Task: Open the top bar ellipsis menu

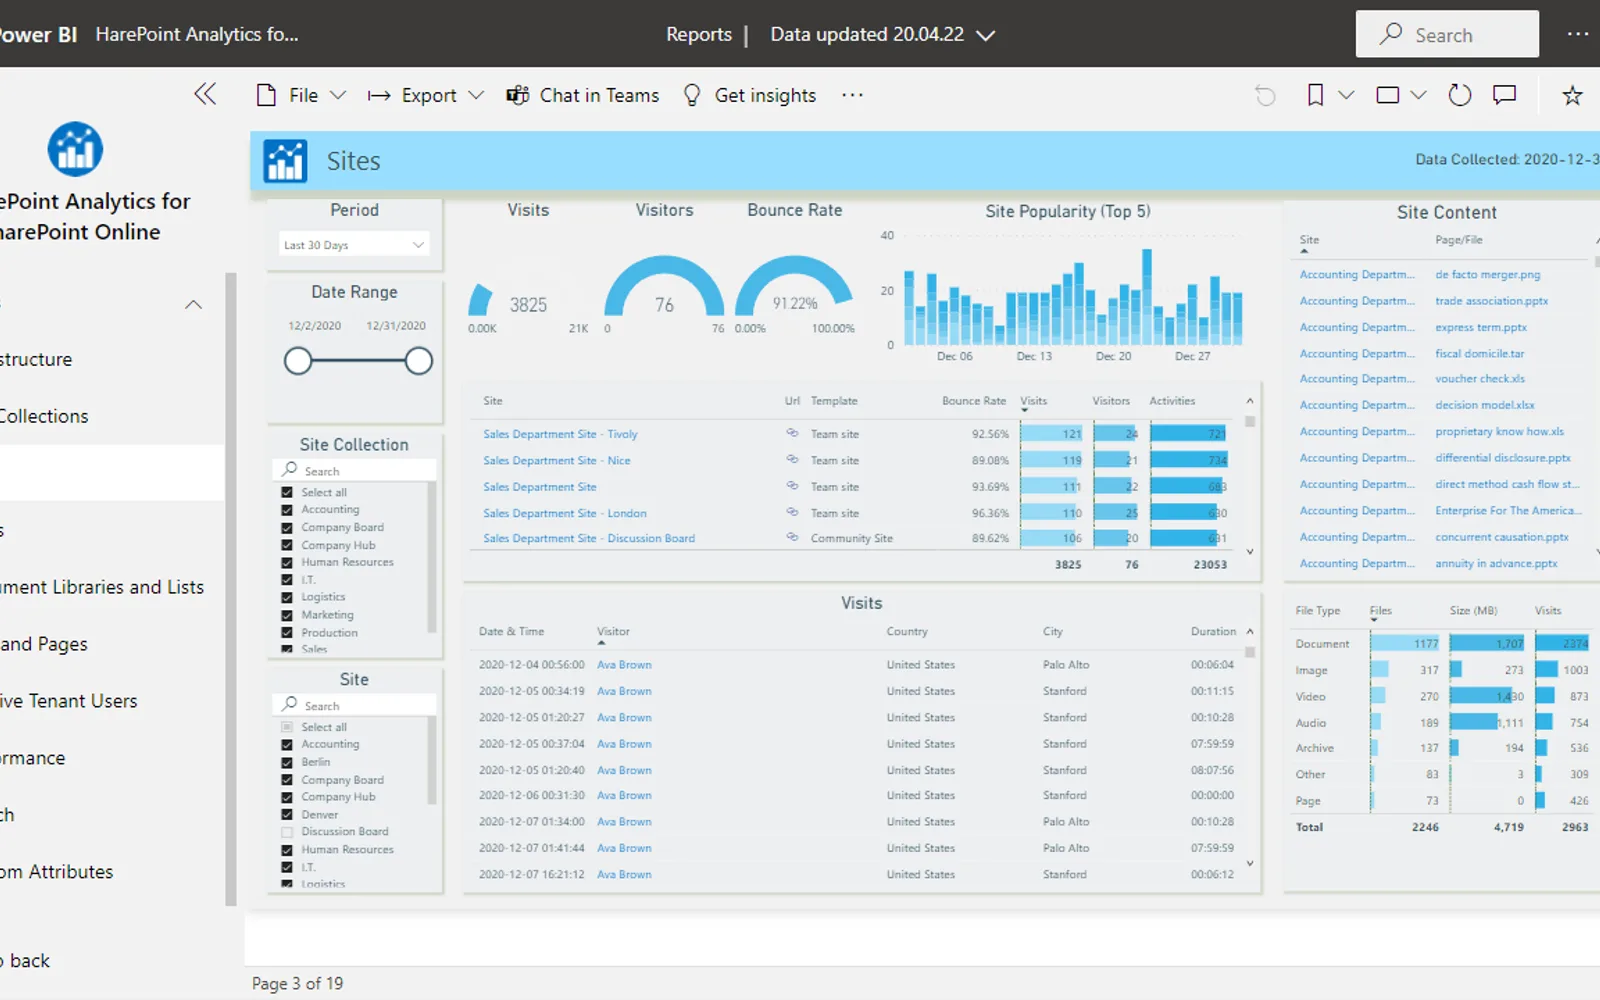Action: pyautogui.click(x=1578, y=34)
